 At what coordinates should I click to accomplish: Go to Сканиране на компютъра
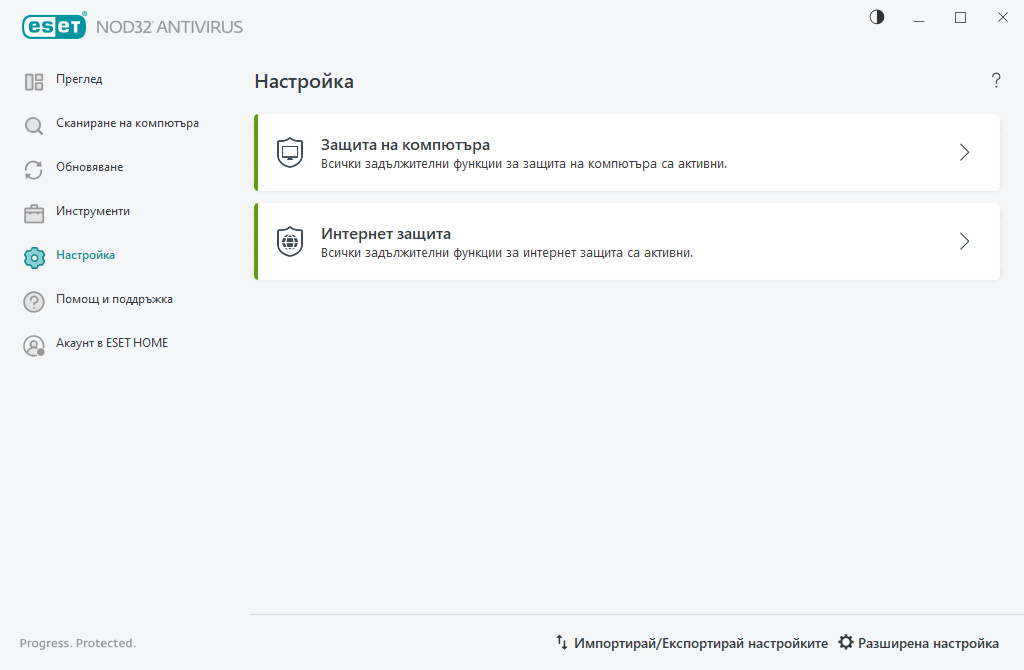coord(127,123)
